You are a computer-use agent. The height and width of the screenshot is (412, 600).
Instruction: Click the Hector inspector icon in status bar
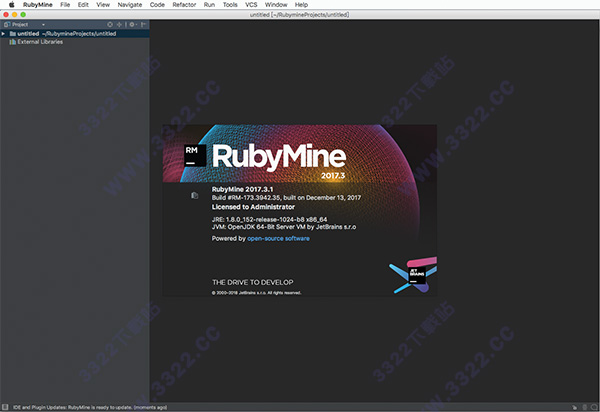pyautogui.click(x=585, y=407)
